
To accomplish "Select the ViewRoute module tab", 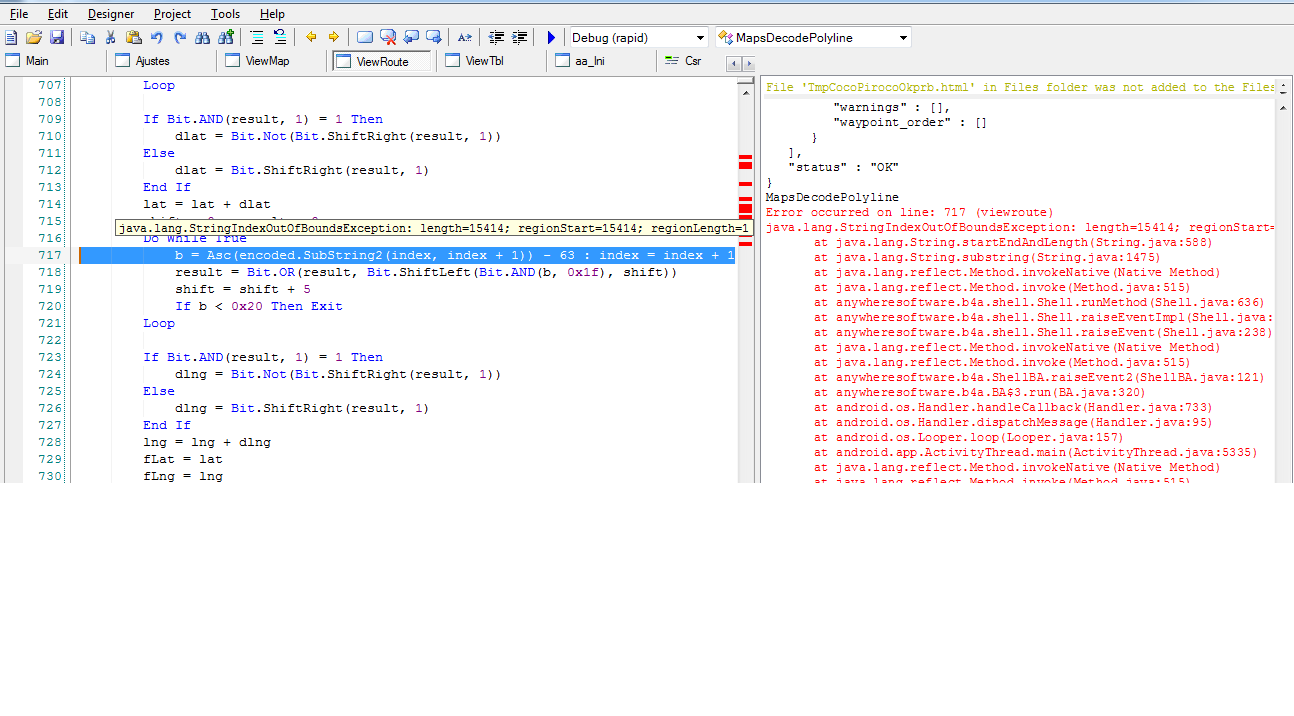I will [382, 61].
